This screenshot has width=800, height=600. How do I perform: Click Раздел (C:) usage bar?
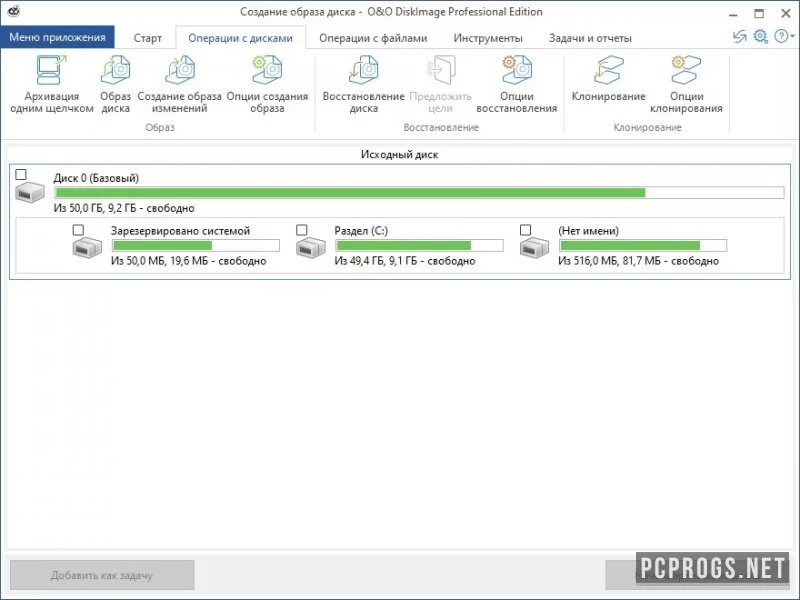[419, 245]
